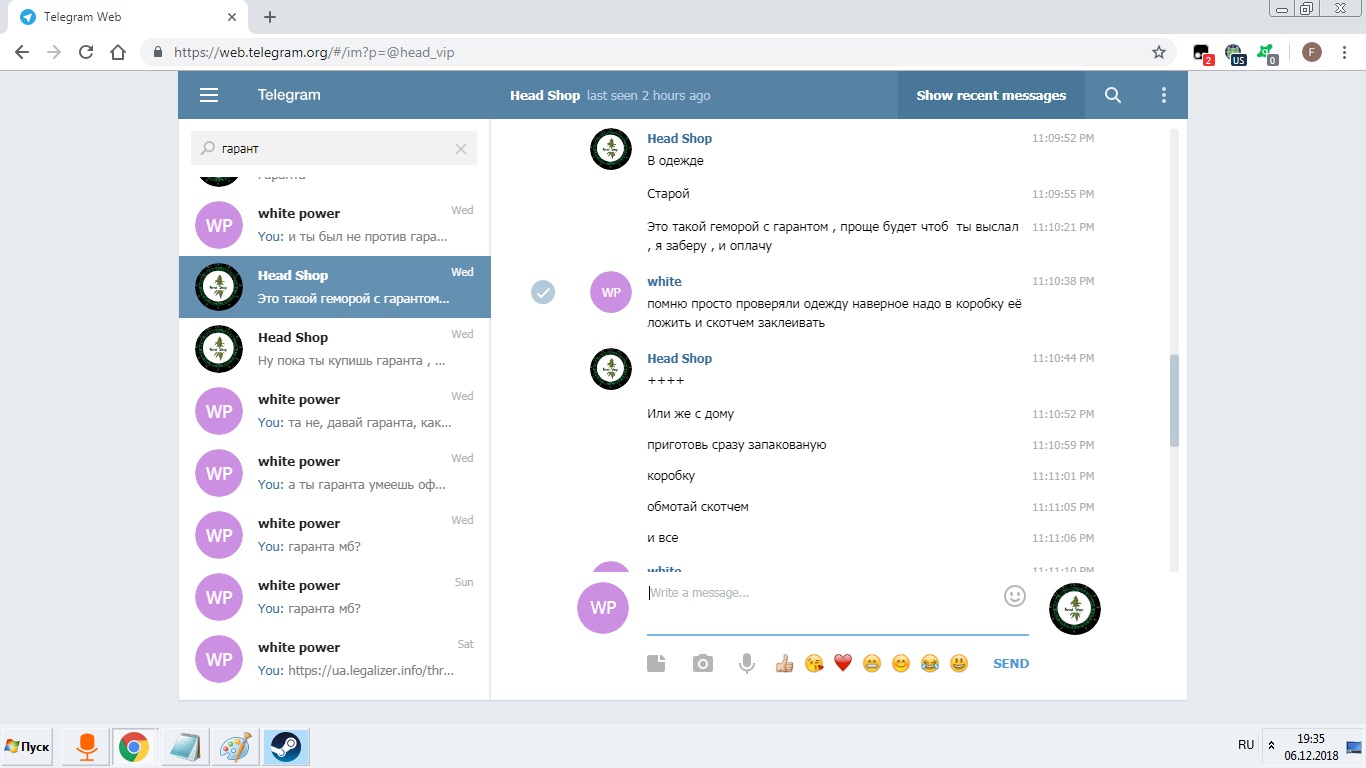Open new browser tab with plus button
Image resolution: width=1366 pixels, height=768 pixels.
270,17
